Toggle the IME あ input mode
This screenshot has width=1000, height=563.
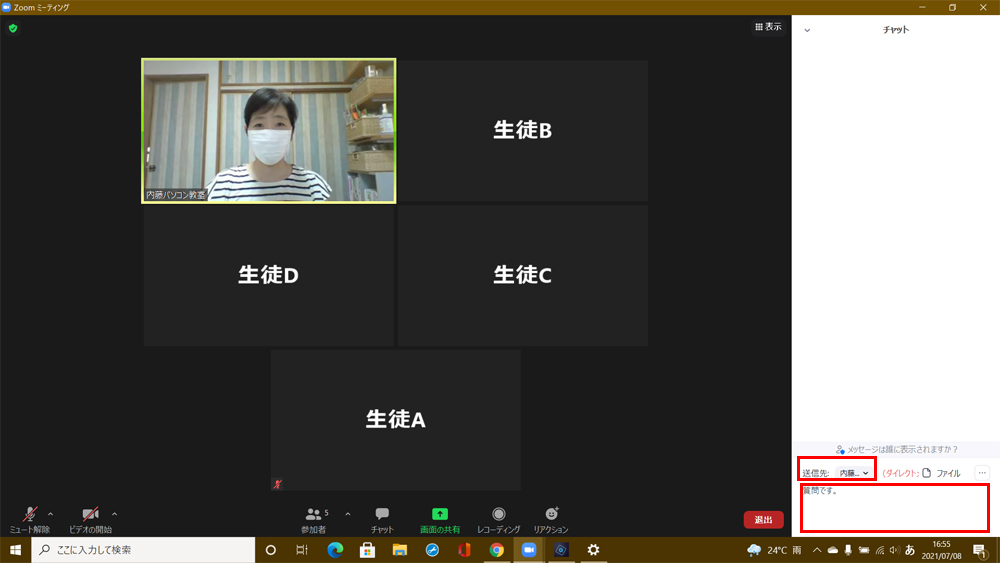910,550
